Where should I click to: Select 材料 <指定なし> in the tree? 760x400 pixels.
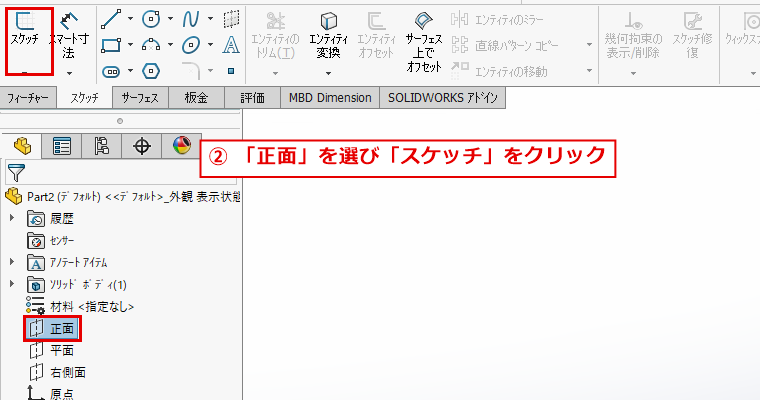pyautogui.click(x=80, y=306)
